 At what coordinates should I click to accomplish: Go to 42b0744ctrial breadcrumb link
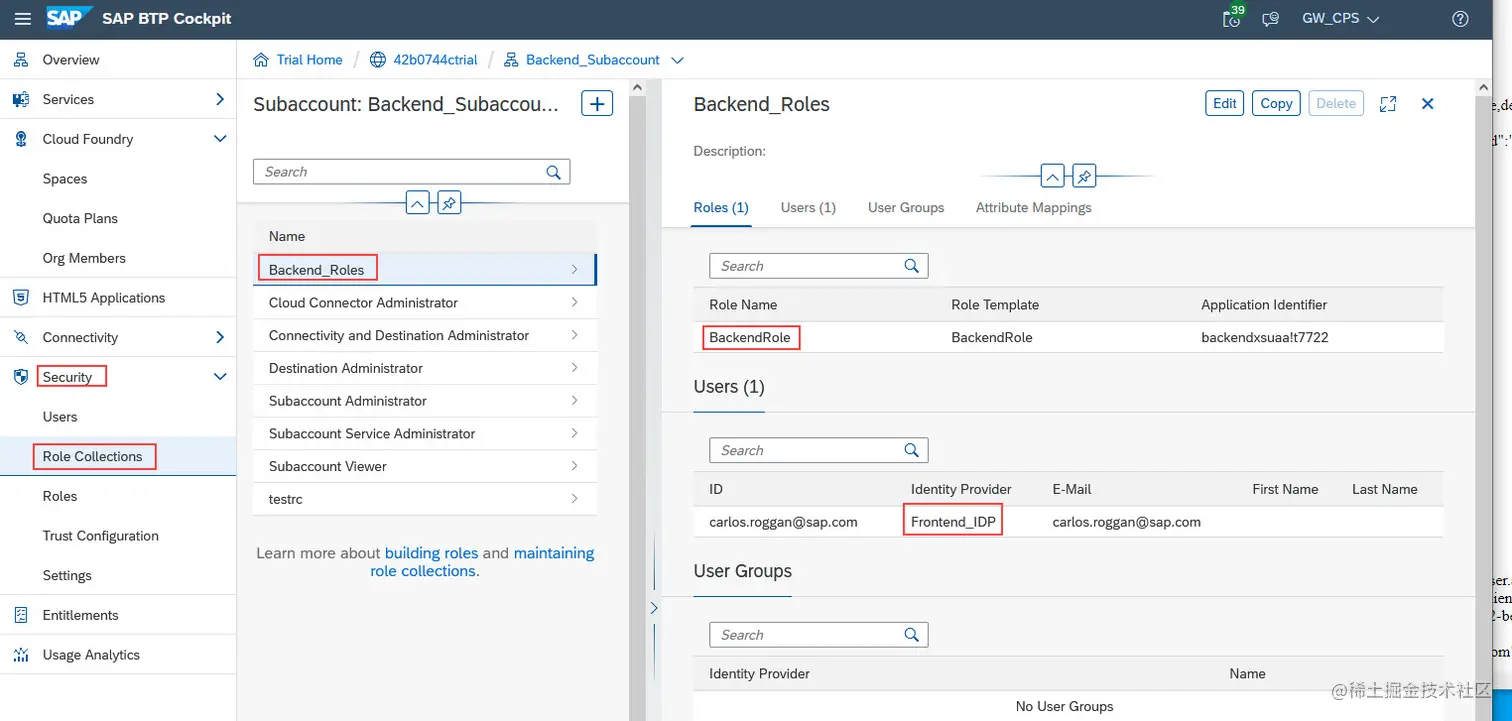click(434, 60)
